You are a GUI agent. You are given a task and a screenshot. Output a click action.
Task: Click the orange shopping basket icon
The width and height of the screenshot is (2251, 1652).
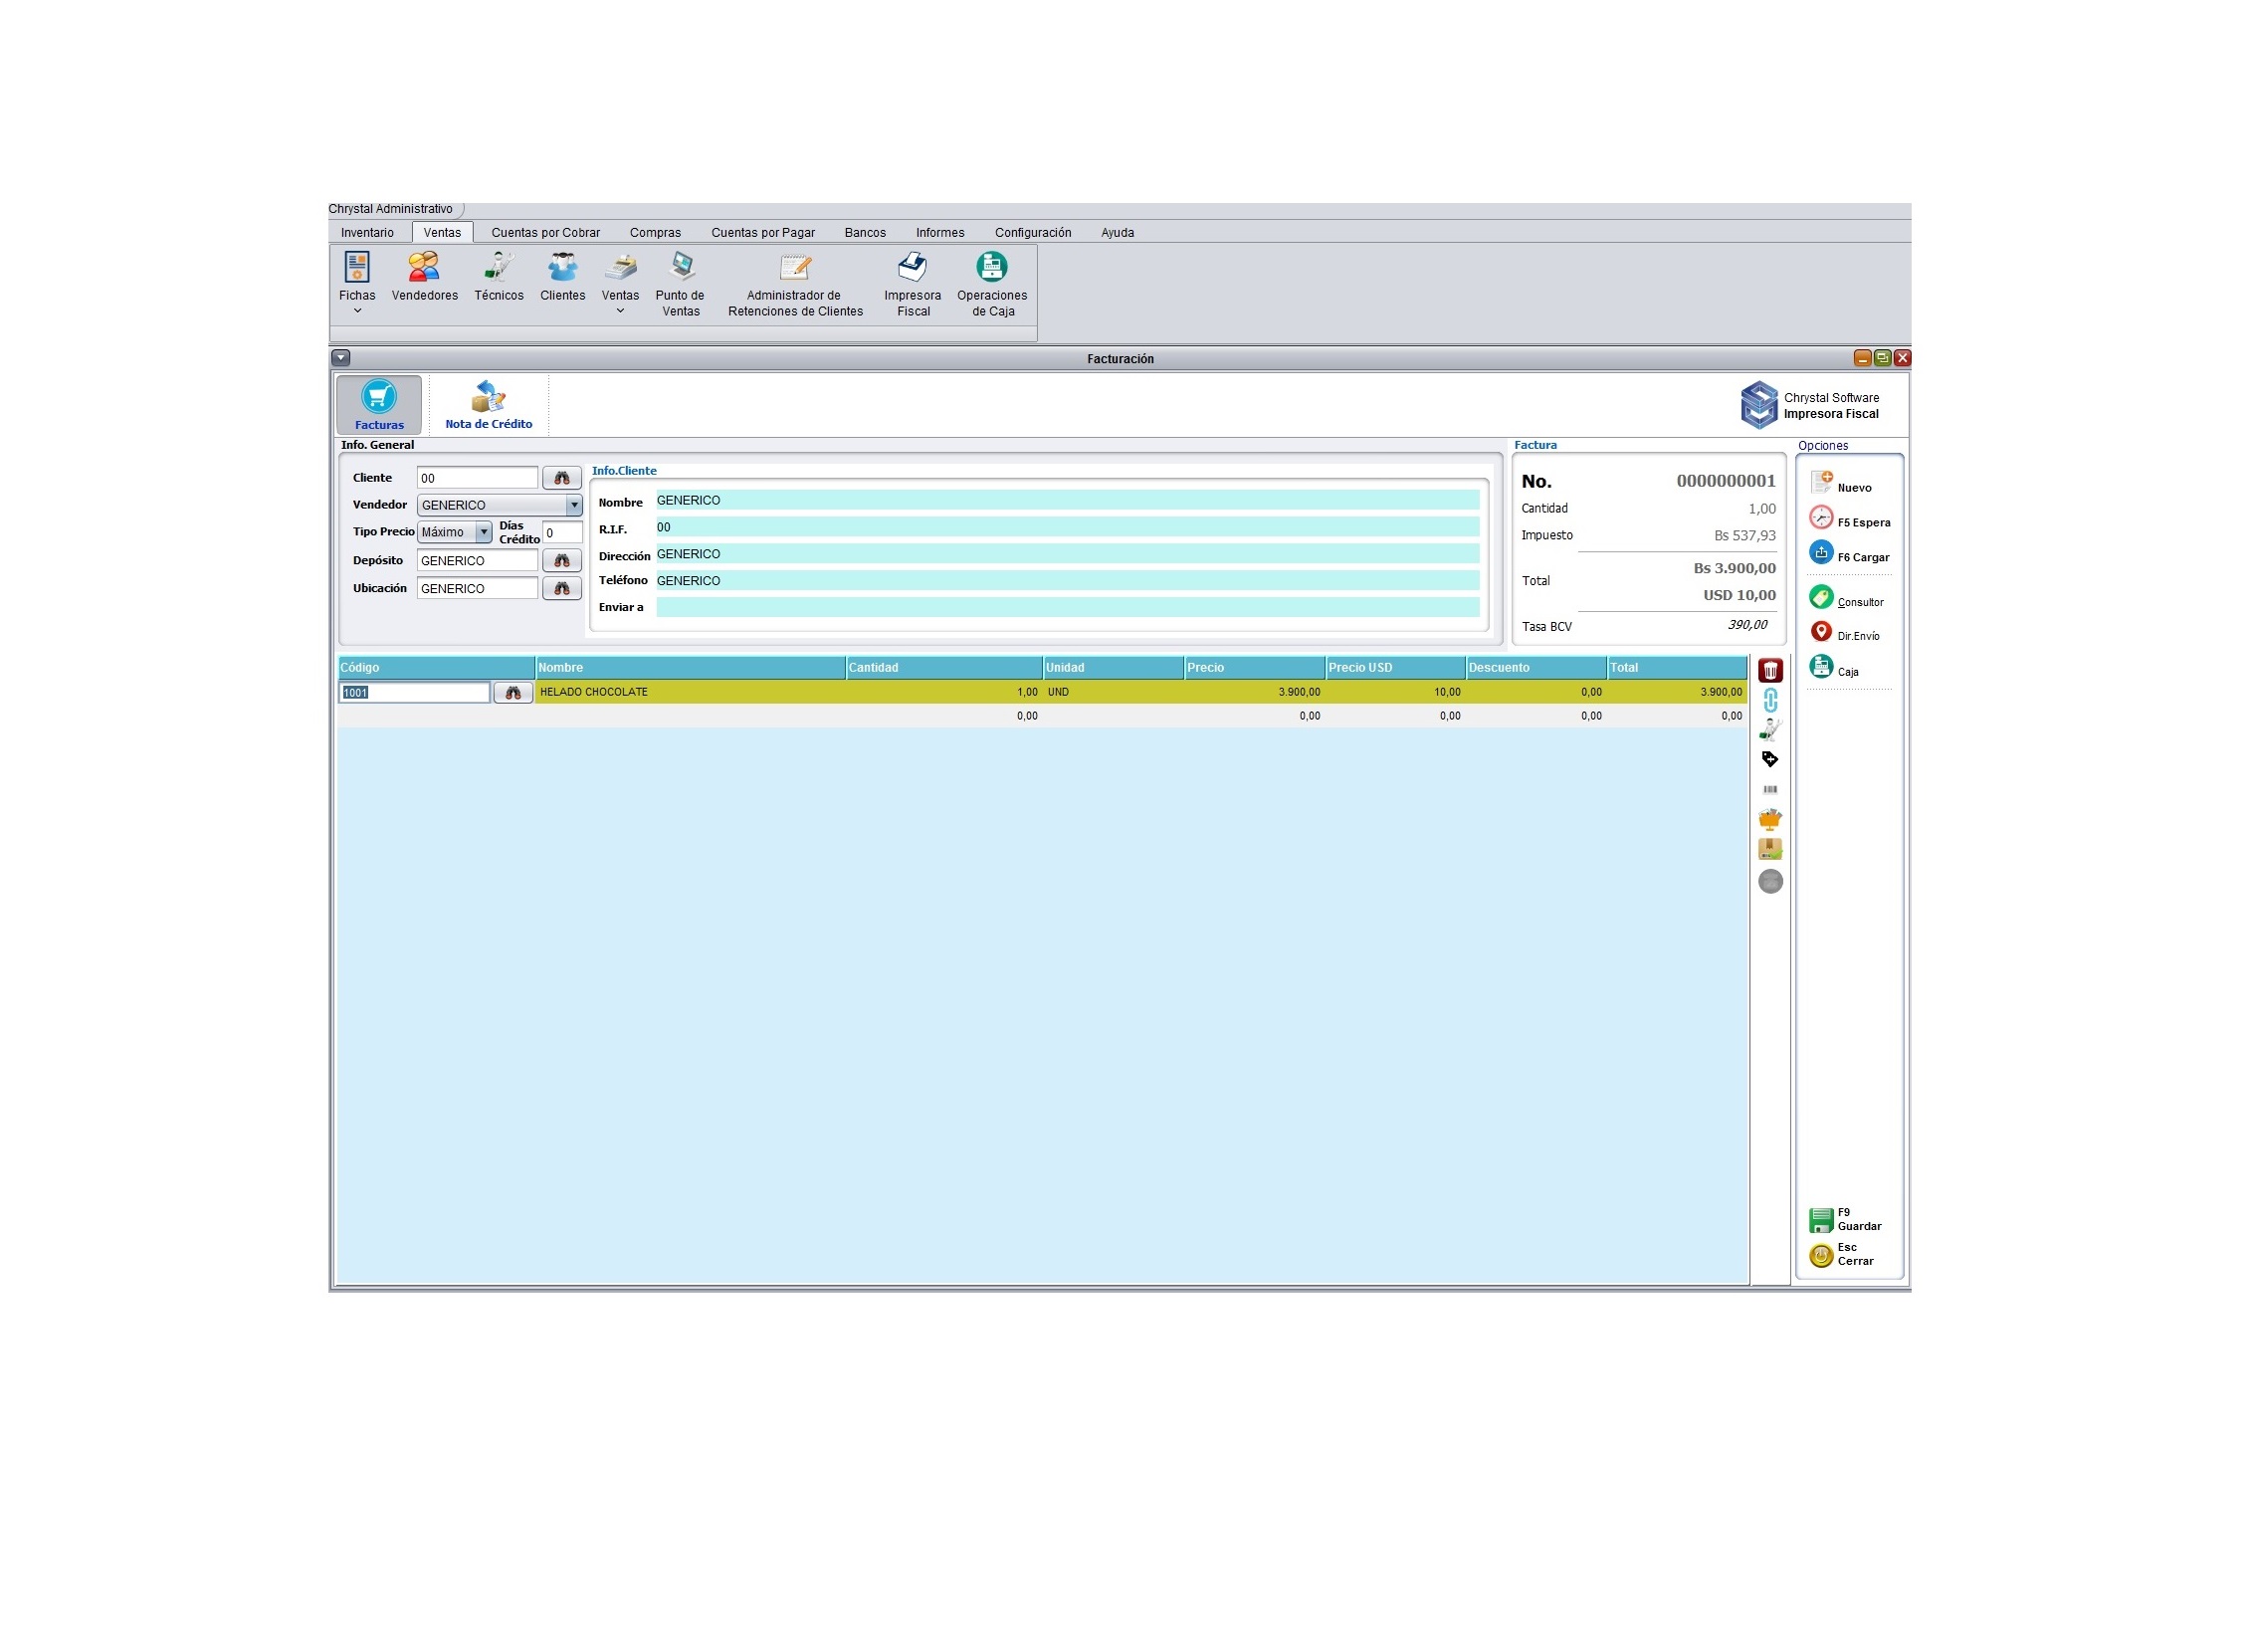click(x=1770, y=820)
